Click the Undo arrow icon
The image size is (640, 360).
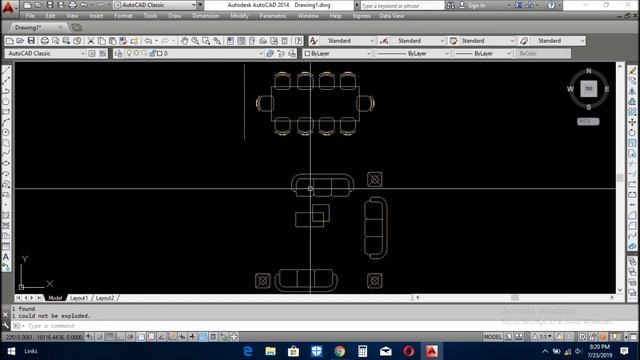[148, 41]
